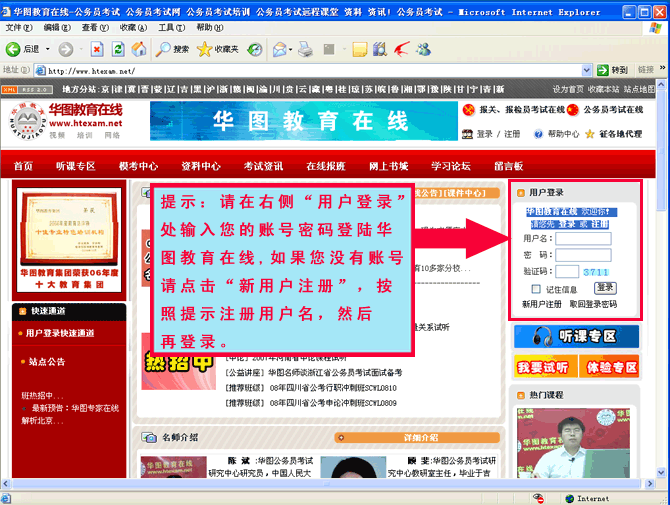Click inside the 用户名 input field
This screenshot has width=670, height=505.
pyautogui.click(x=583, y=238)
